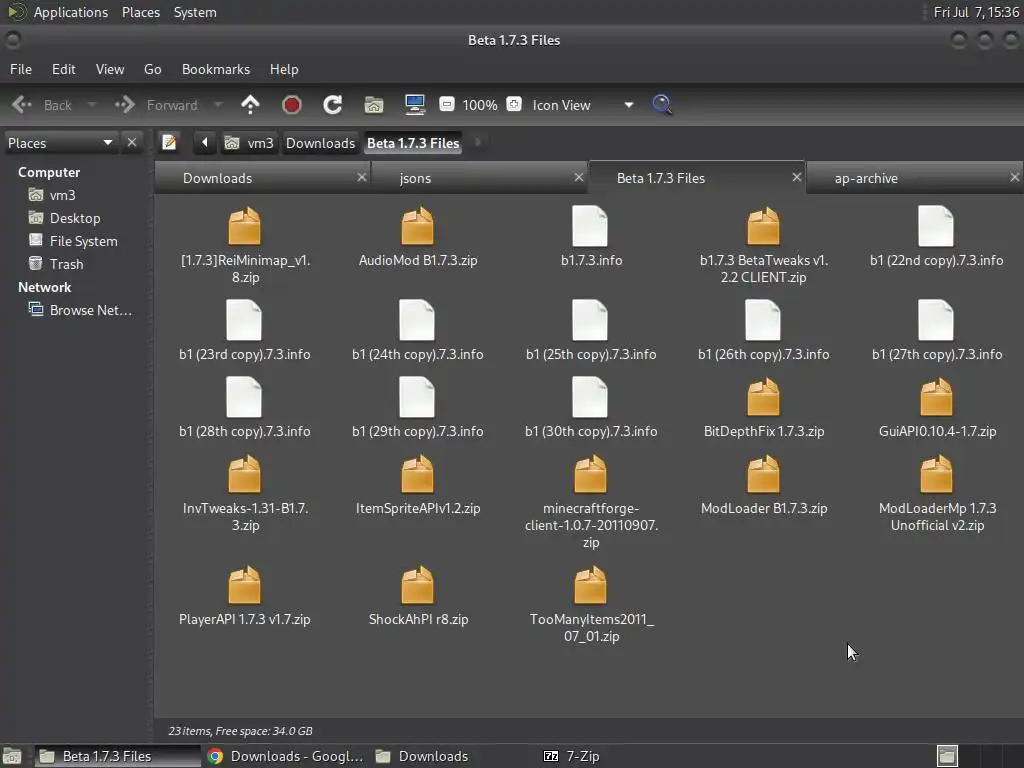
Task: Select b1 (23rd copy).7.3.info file
Action: click(x=245, y=331)
